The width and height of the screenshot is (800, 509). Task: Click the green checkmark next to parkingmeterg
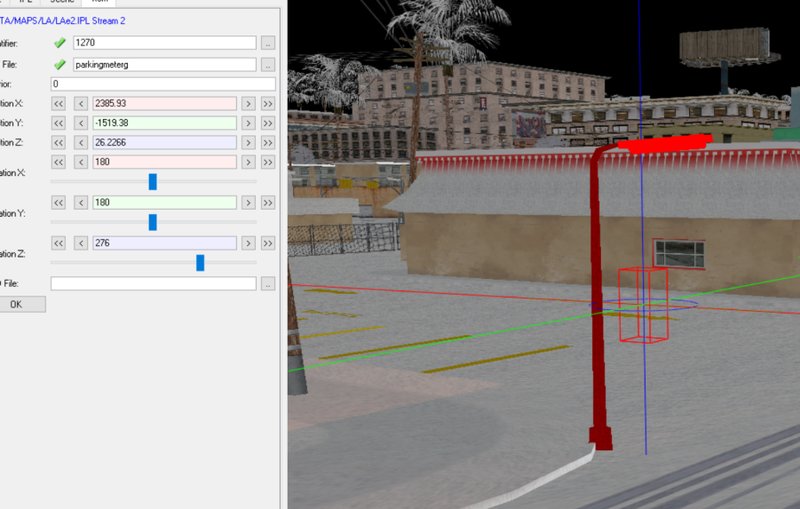pos(60,64)
